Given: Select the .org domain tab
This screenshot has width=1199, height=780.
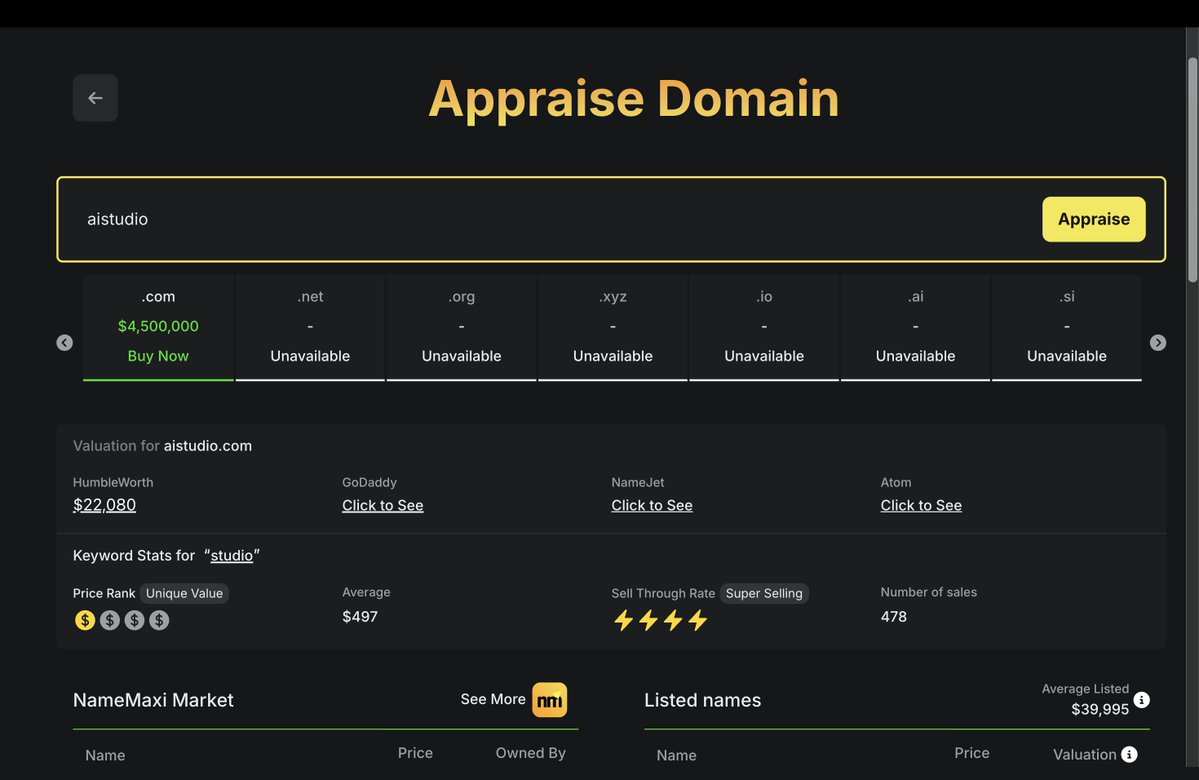Looking at the screenshot, I should [461, 327].
